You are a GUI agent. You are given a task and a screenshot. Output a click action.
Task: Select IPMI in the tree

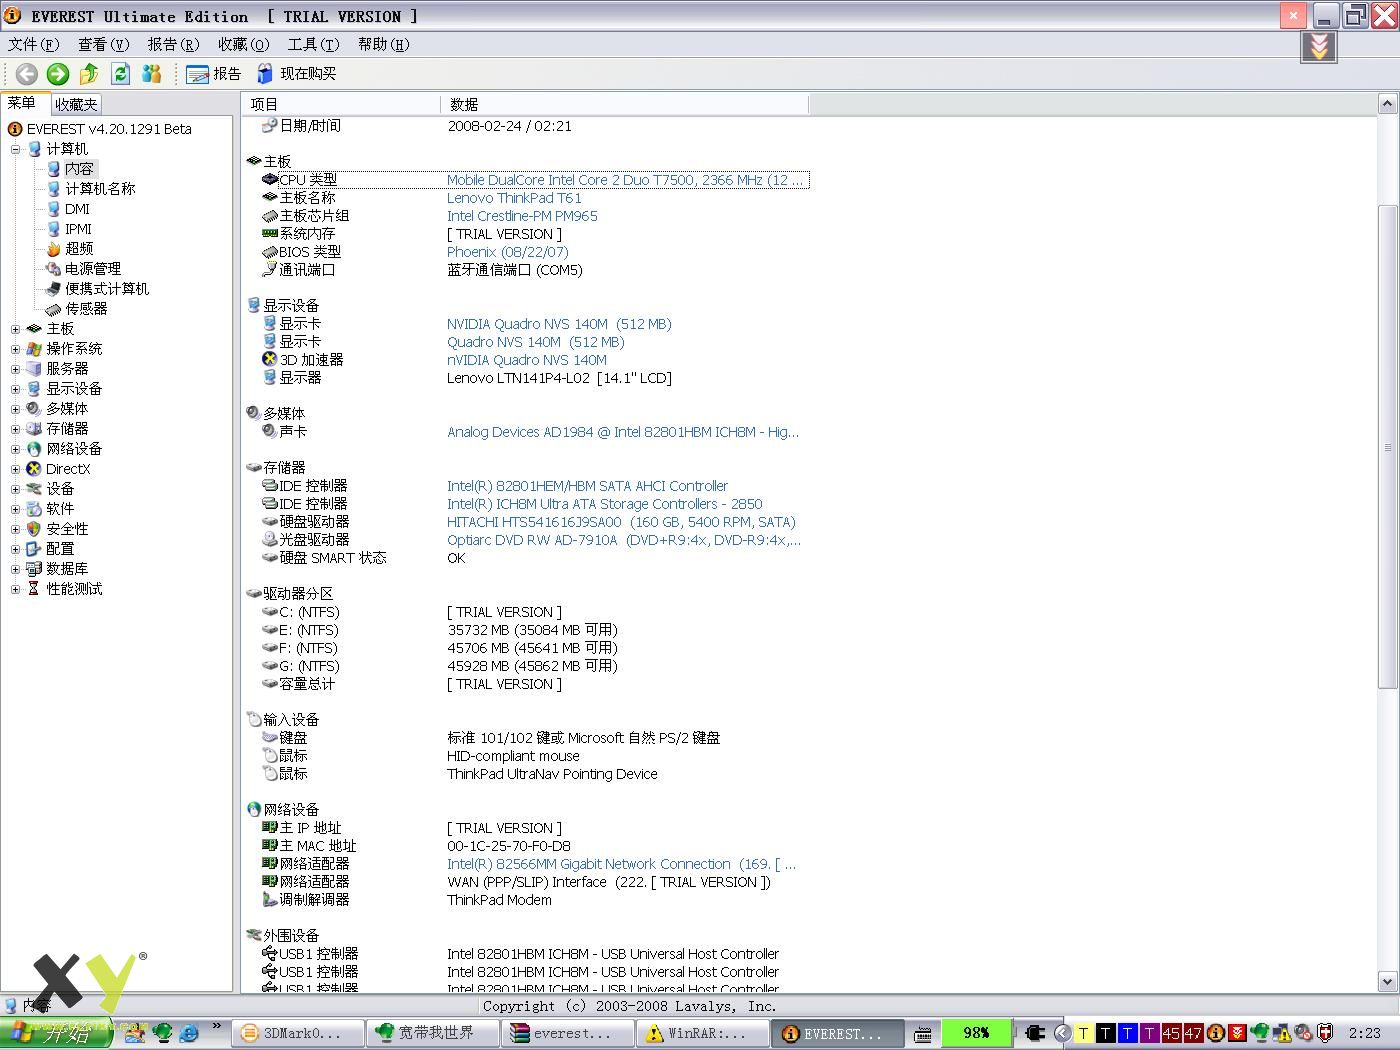click(x=78, y=229)
